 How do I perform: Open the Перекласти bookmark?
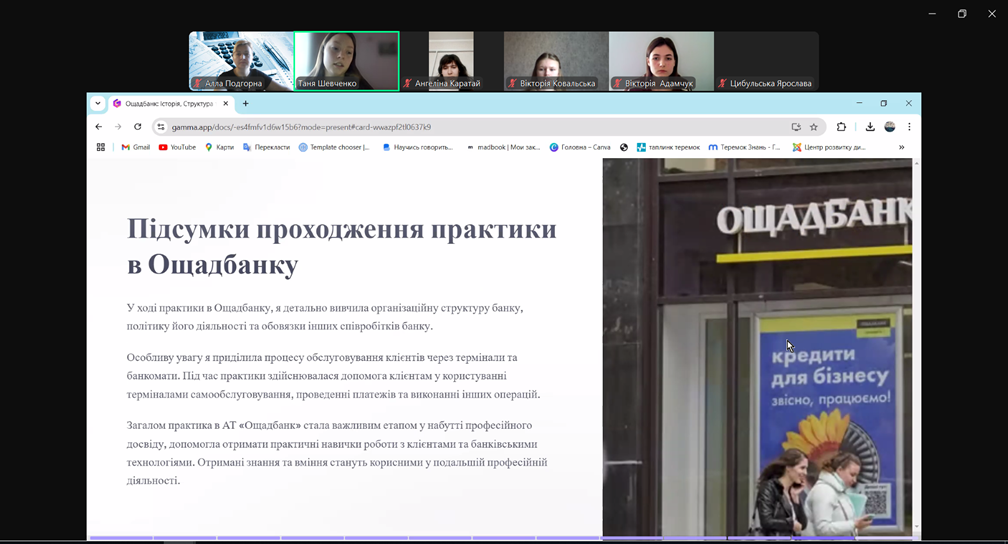point(267,147)
